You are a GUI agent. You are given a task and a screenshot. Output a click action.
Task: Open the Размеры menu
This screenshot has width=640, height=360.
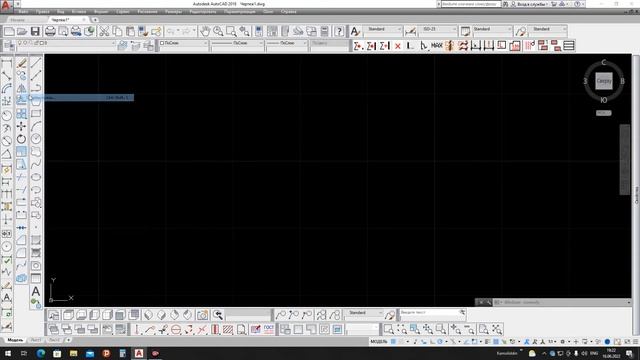(173, 12)
